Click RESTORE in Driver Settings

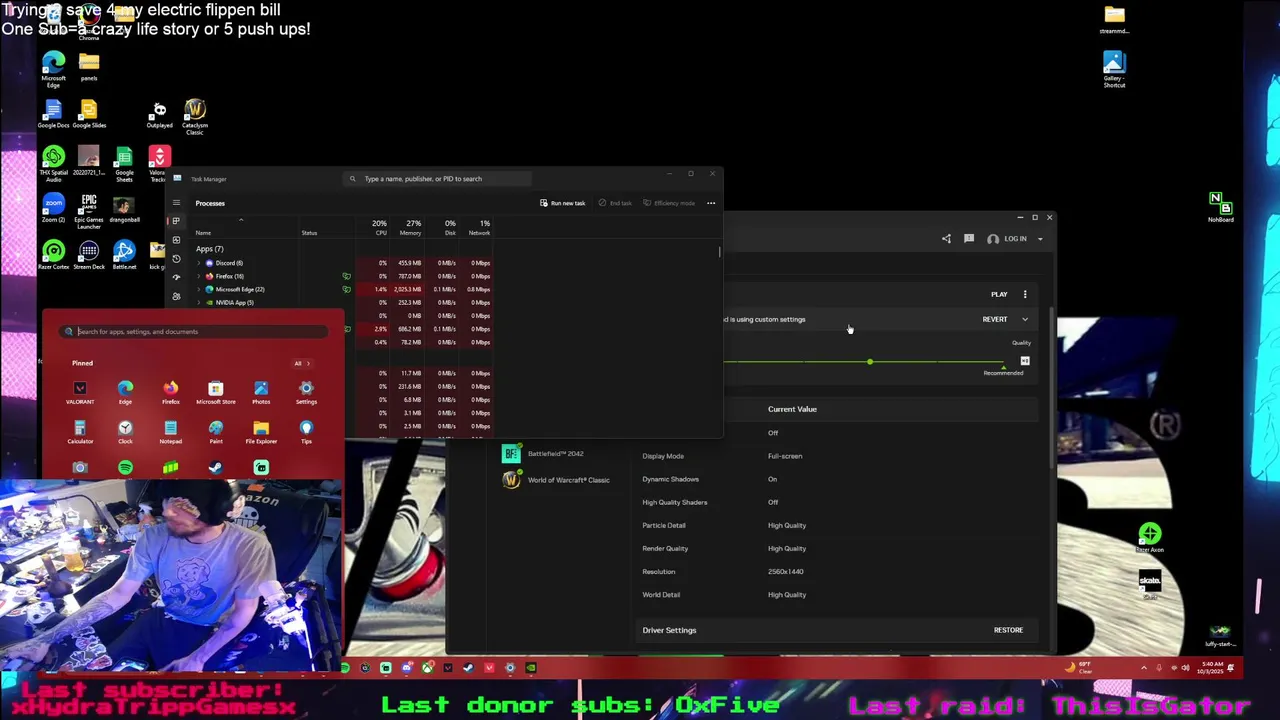click(x=1008, y=630)
